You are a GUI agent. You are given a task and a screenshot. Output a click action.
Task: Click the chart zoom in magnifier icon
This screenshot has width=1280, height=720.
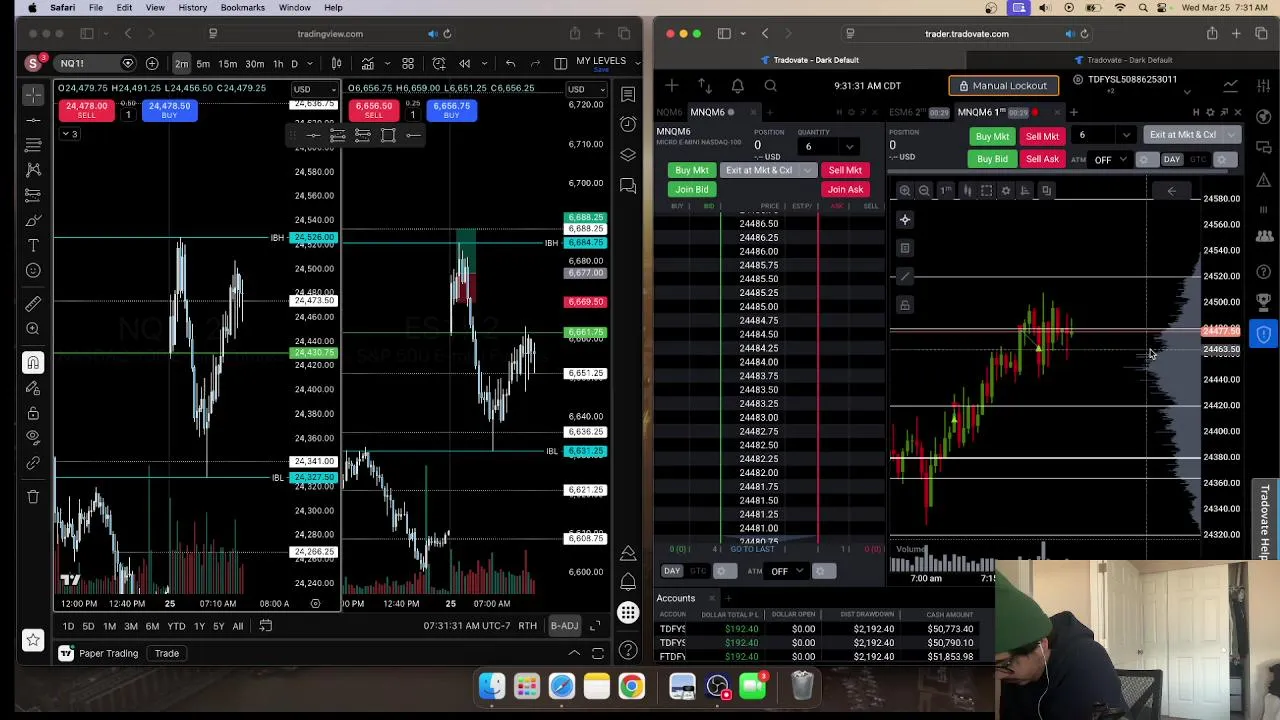pyautogui.click(x=904, y=190)
